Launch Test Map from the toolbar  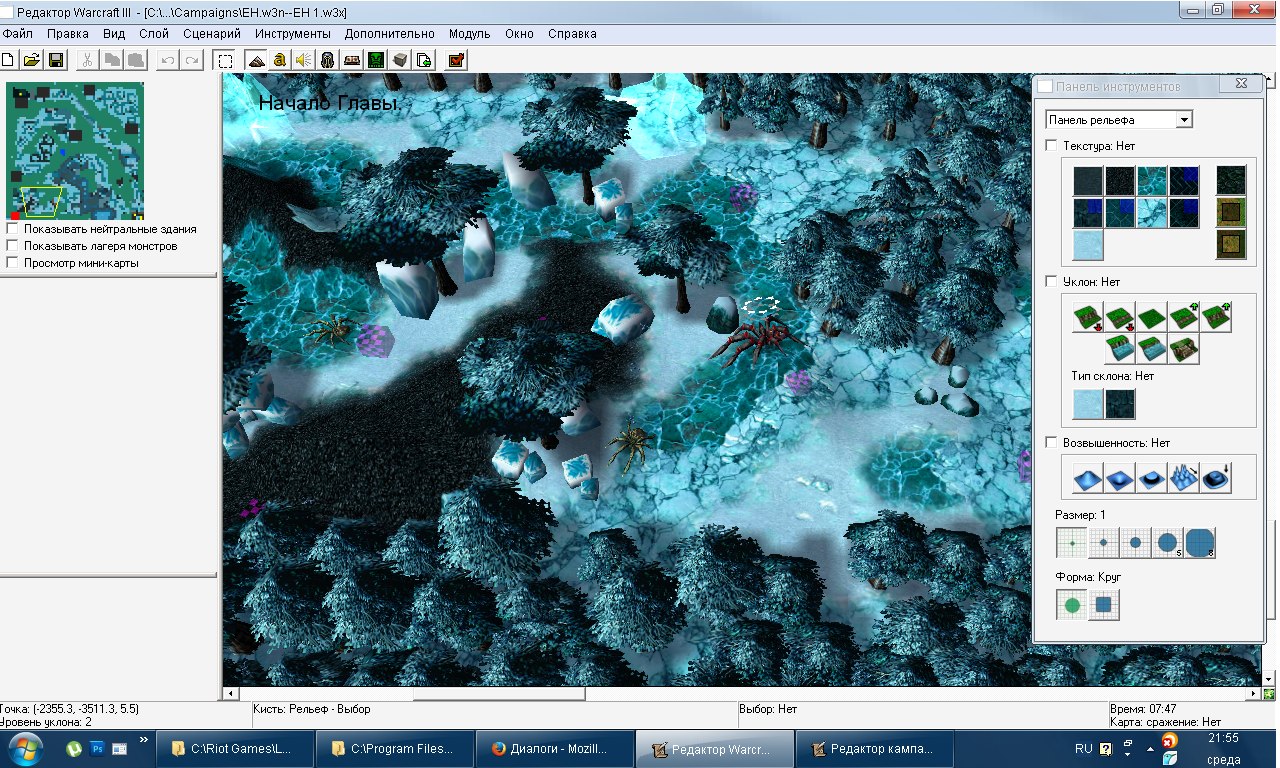pyautogui.click(x=456, y=60)
